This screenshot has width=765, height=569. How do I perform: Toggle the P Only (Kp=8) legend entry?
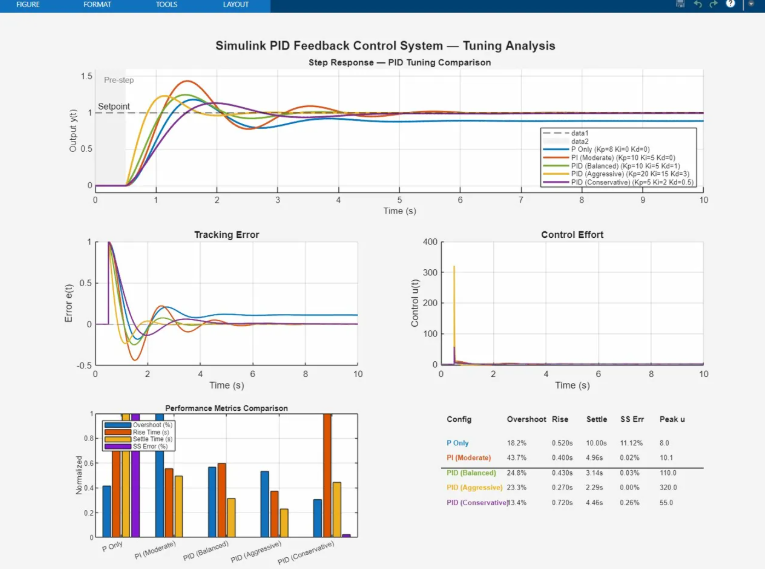[x=596, y=149]
